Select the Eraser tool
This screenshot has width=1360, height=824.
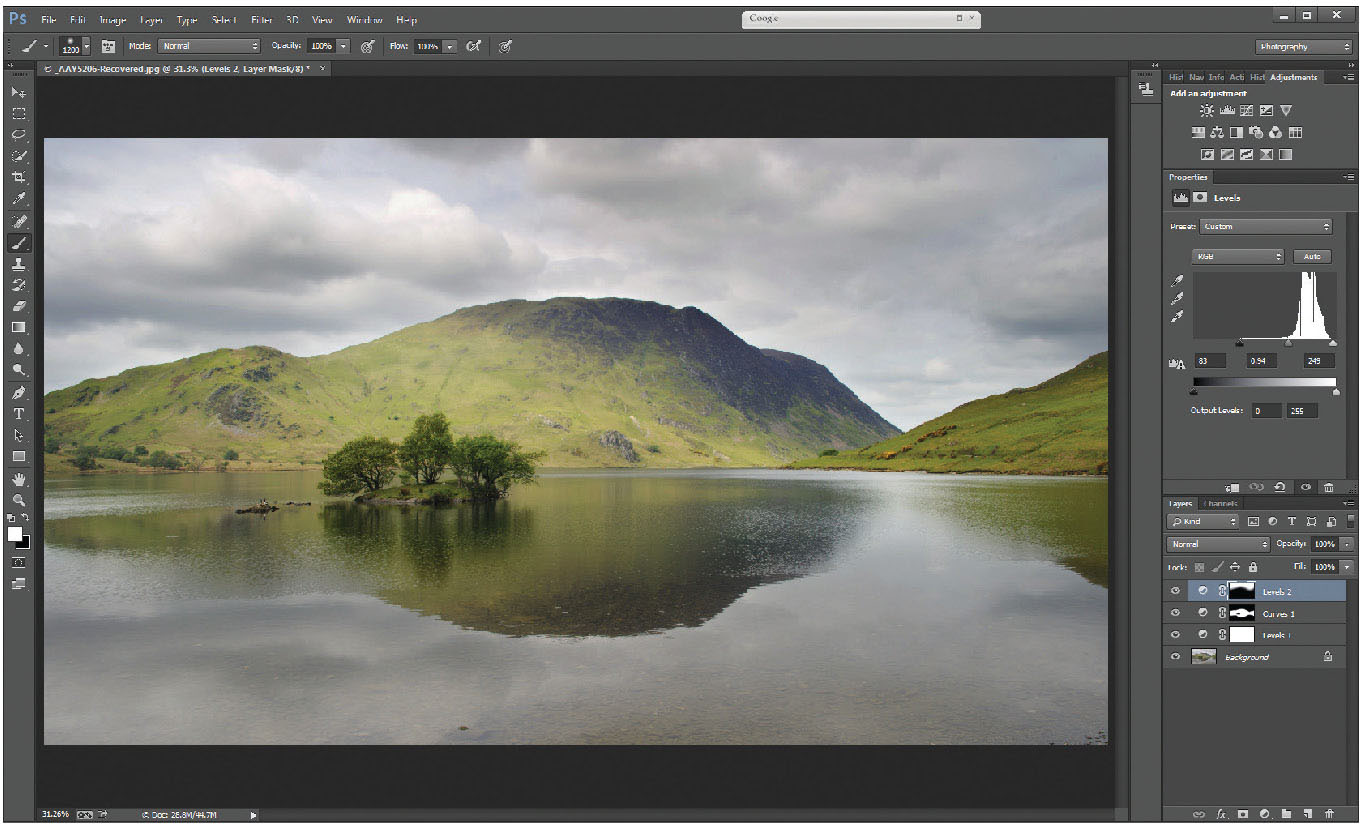(x=18, y=306)
